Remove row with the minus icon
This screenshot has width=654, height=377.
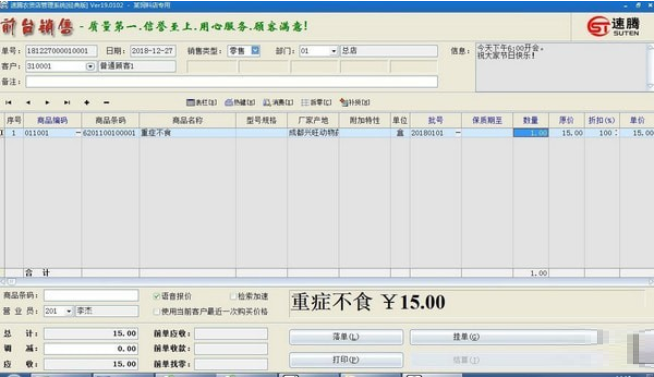[106, 103]
